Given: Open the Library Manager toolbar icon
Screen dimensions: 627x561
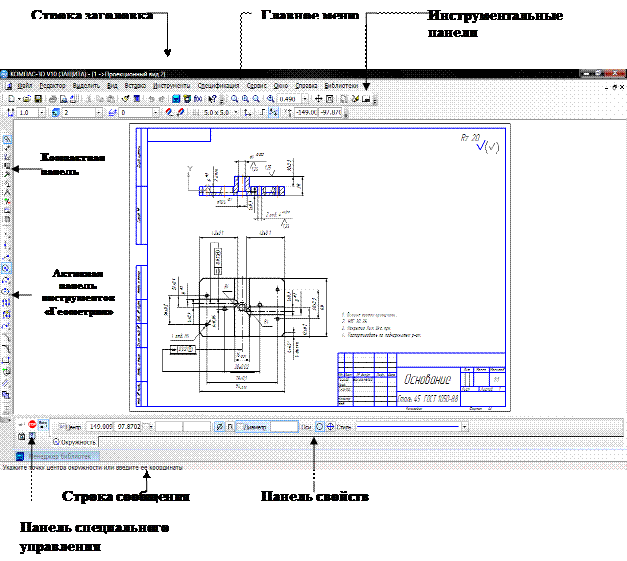Looking at the screenshot, I should coord(176,99).
